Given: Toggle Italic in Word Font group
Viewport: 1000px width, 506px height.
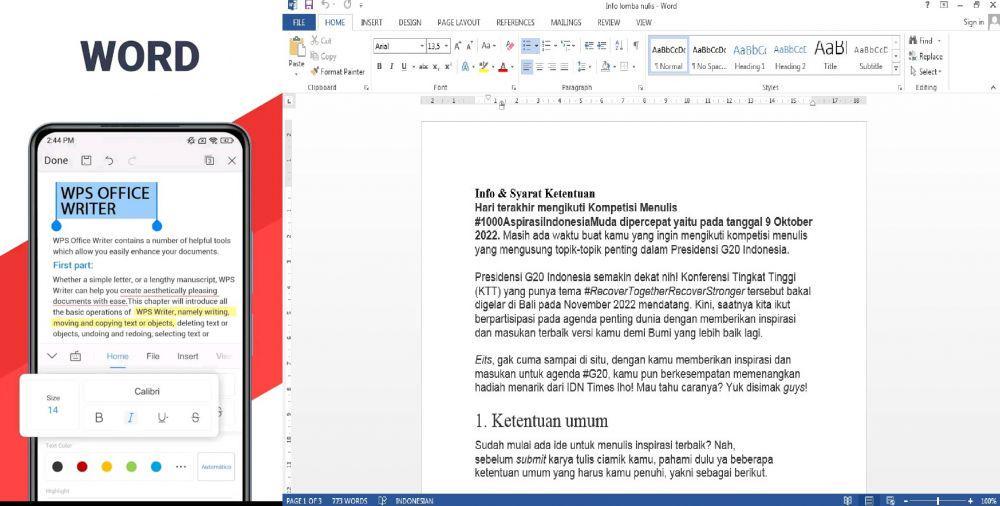Looking at the screenshot, I should (391, 66).
